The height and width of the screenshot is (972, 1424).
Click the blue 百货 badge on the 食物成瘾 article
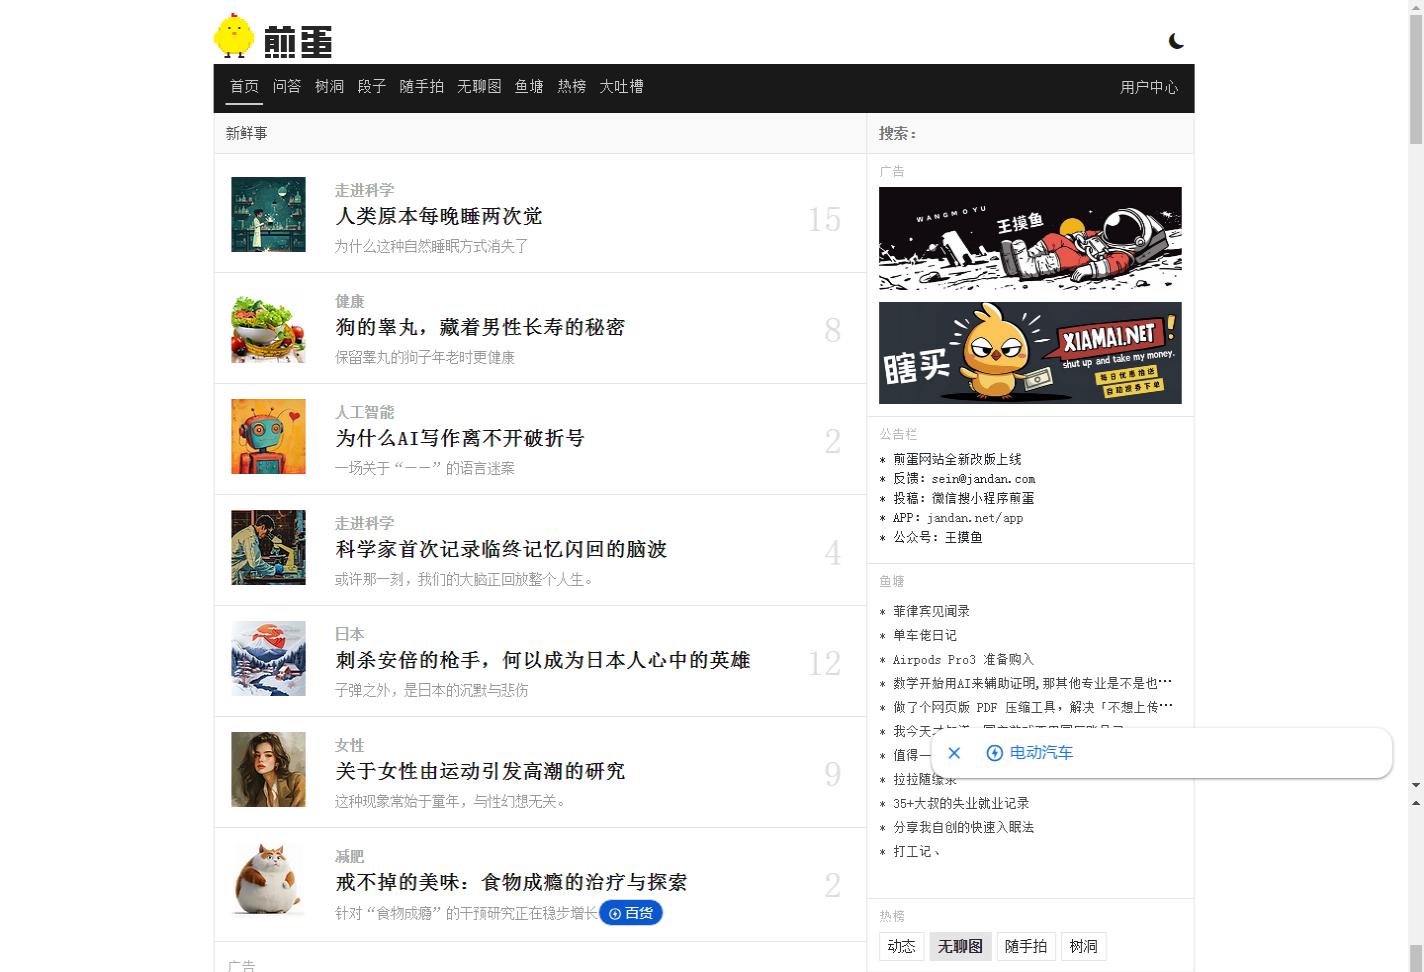click(631, 912)
